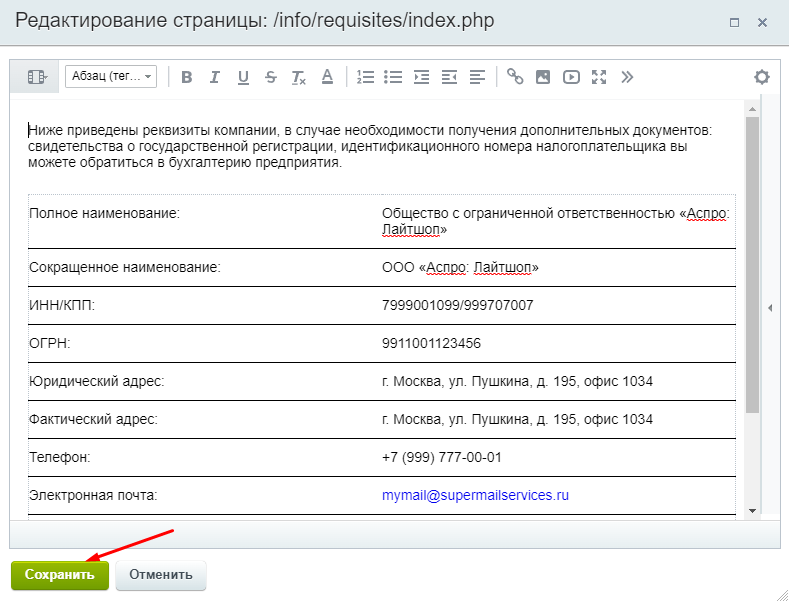The height and width of the screenshot is (602, 789).
Task: Insert a video
Action: [x=571, y=77]
